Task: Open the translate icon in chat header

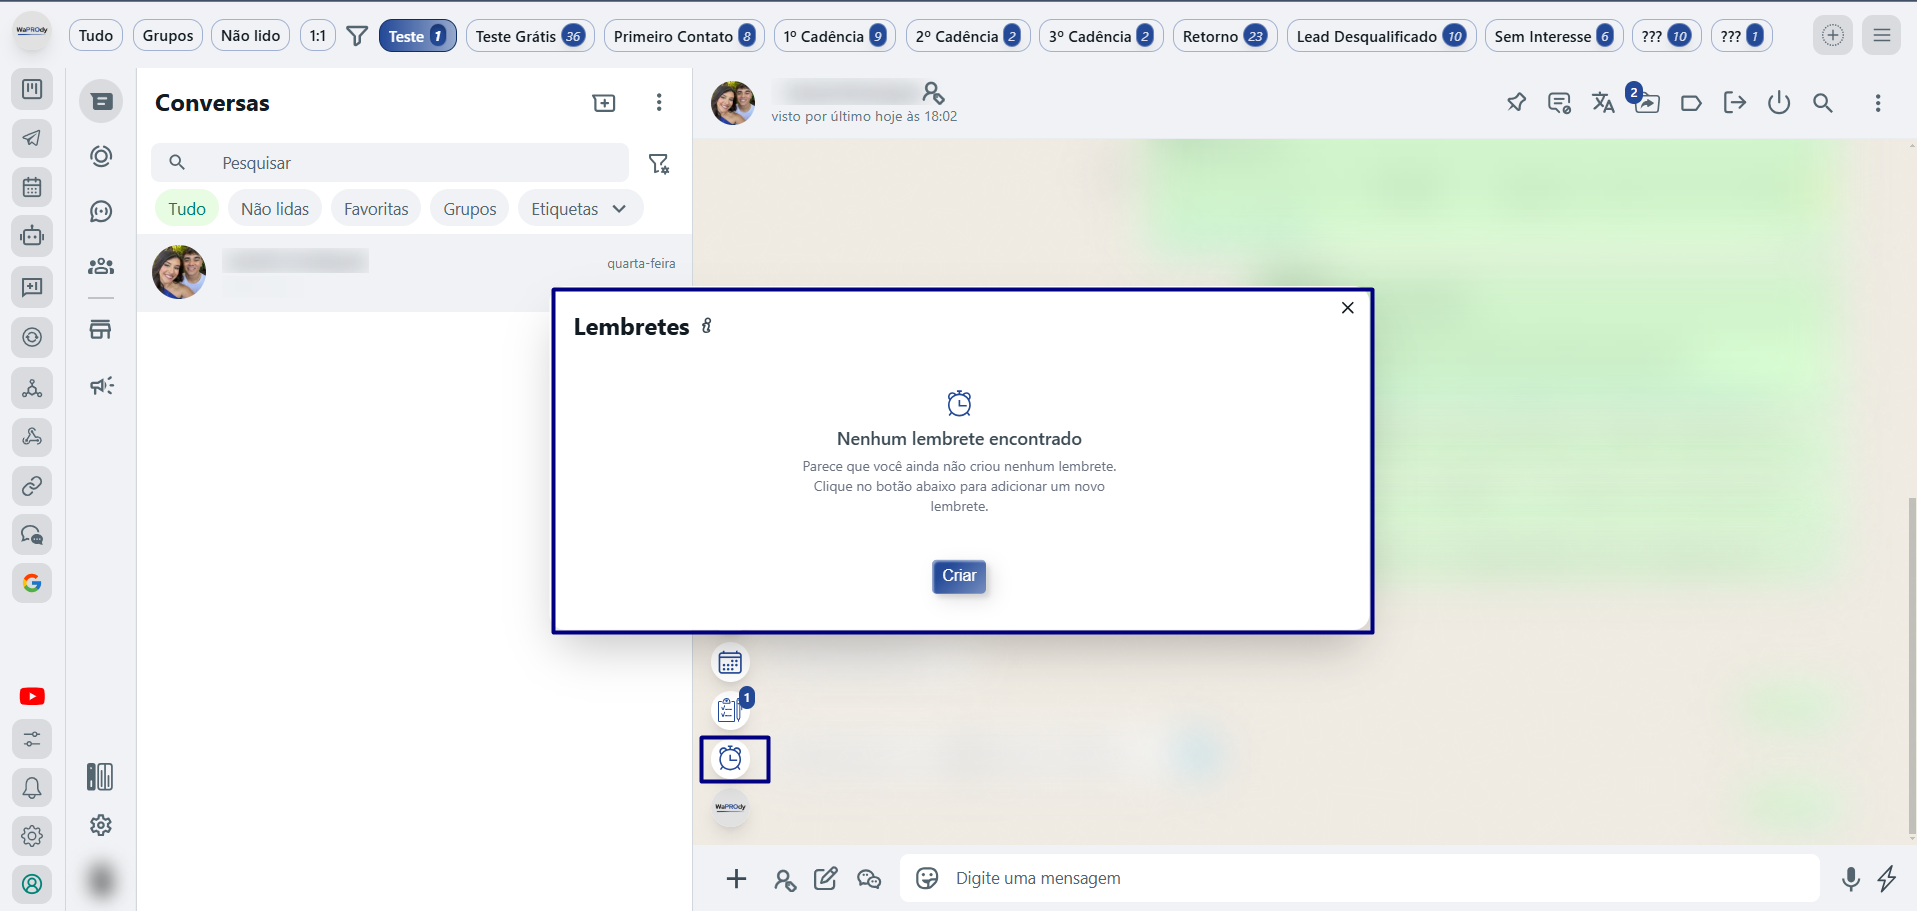Action: pyautogui.click(x=1603, y=103)
